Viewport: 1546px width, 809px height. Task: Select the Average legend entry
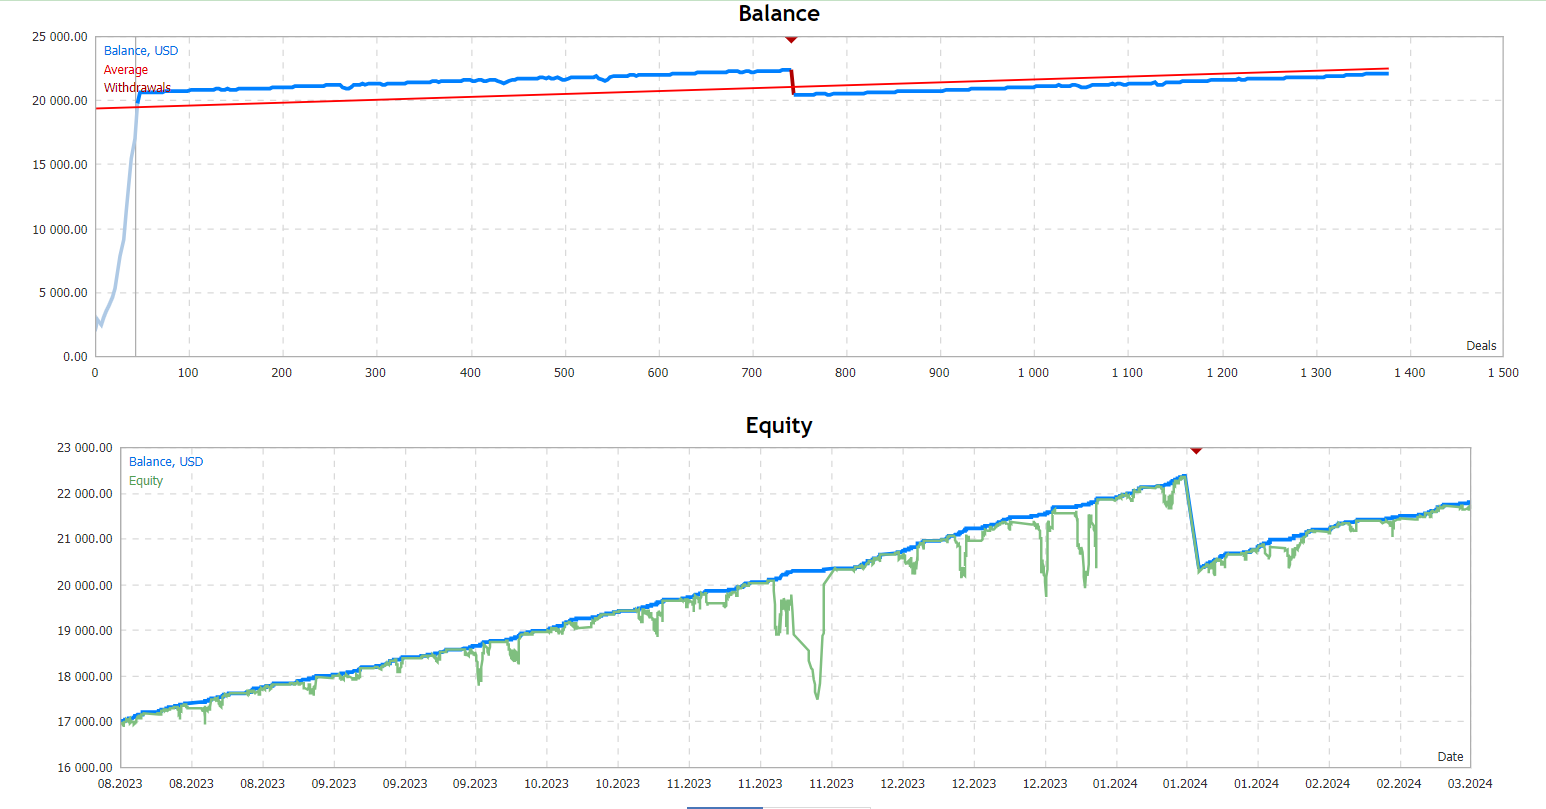pyautogui.click(x=126, y=70)
